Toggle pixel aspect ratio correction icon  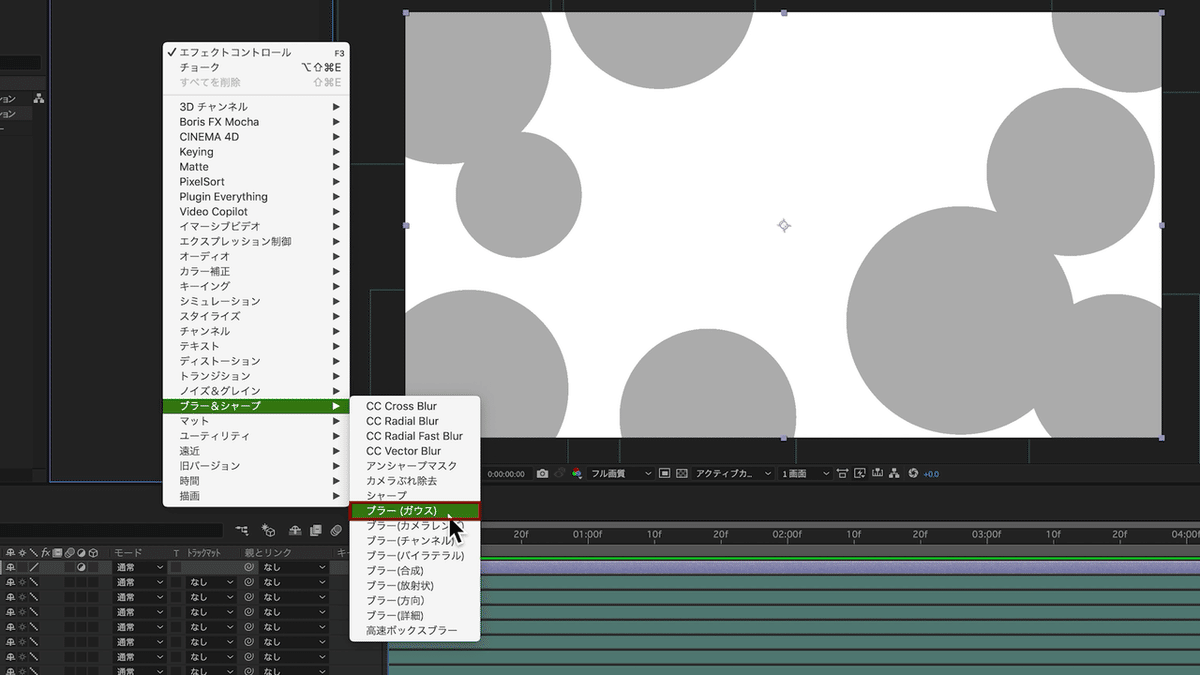(x=842, y=473)
